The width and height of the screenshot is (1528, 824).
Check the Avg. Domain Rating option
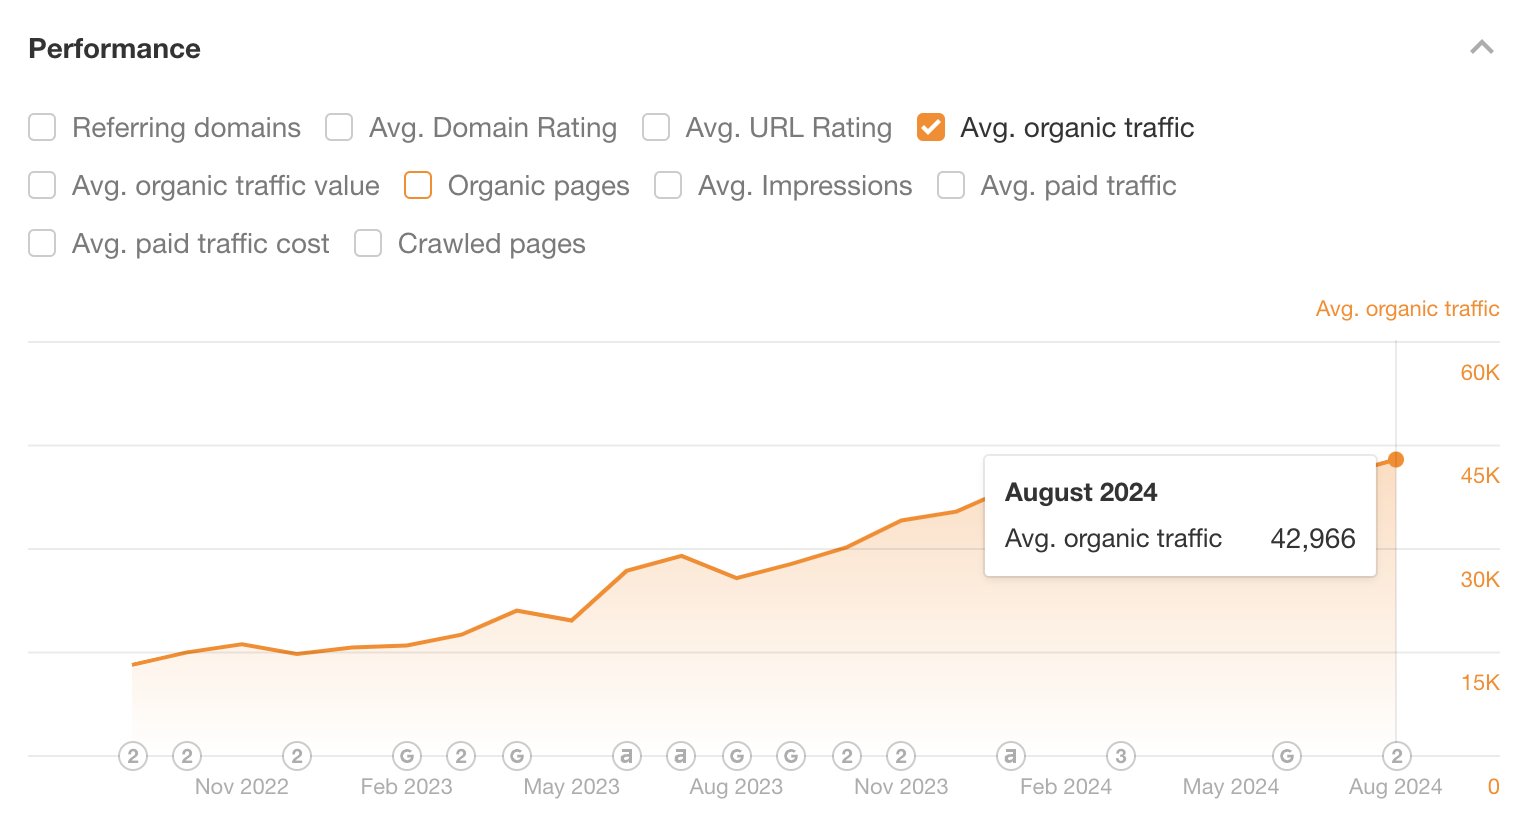(x=339, y=128)
